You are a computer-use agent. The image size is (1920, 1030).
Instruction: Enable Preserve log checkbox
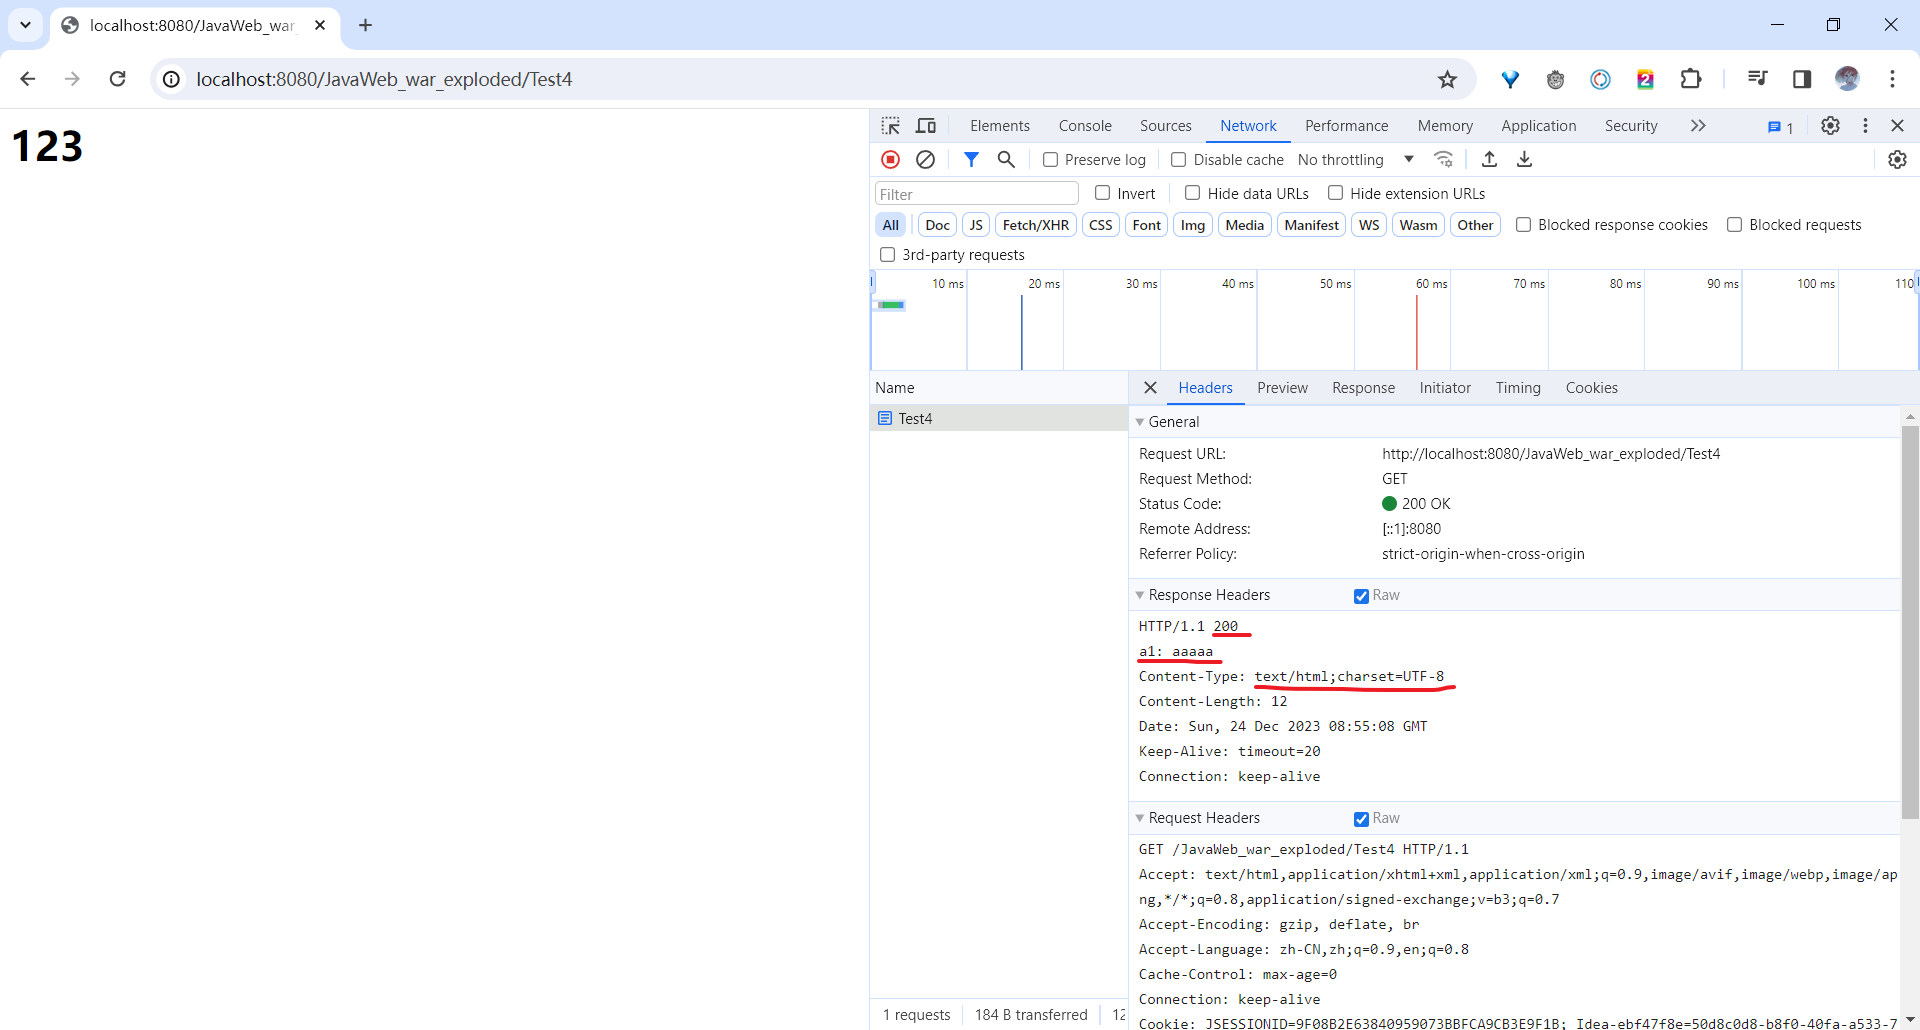point(1050,160)
